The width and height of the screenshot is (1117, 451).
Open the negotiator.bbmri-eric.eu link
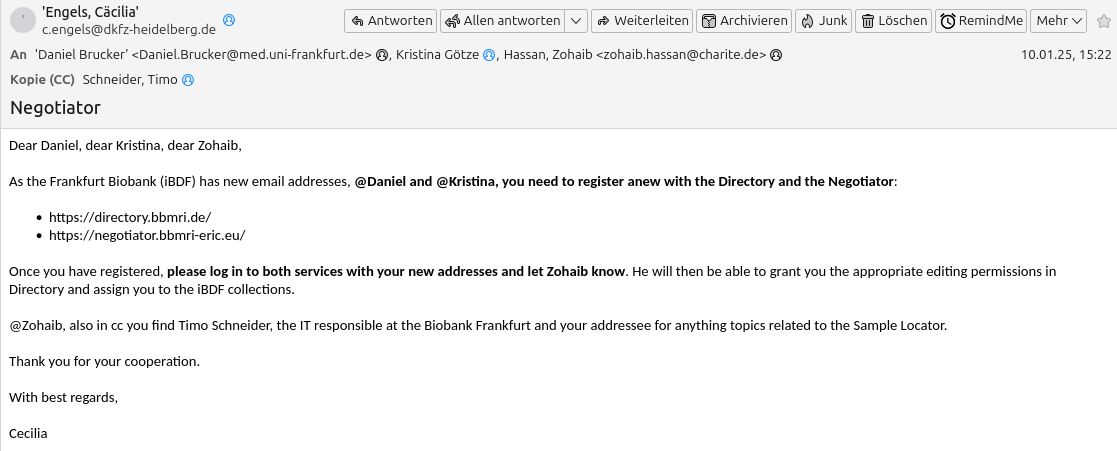147,235
